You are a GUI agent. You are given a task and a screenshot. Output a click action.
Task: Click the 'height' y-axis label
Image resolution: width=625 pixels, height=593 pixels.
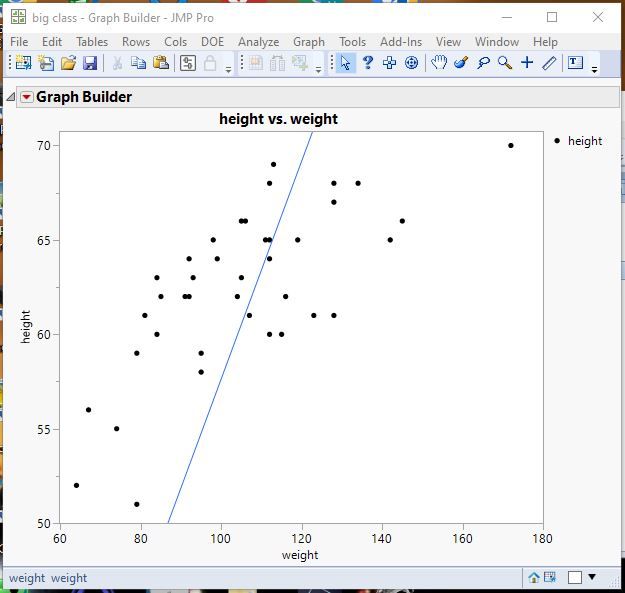click(26, 327)
